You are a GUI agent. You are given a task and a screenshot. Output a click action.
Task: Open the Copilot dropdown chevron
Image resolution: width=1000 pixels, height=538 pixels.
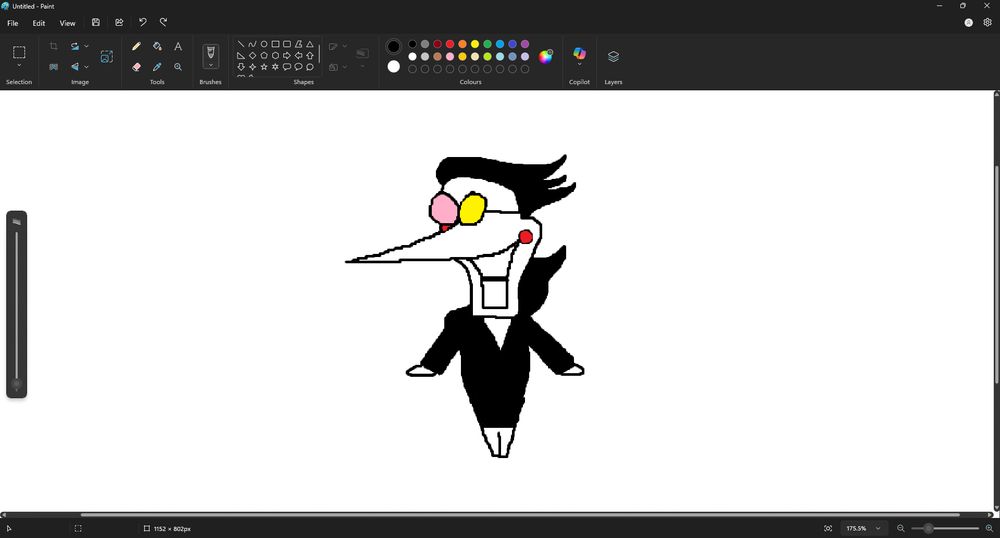click(x=579, y=64)
